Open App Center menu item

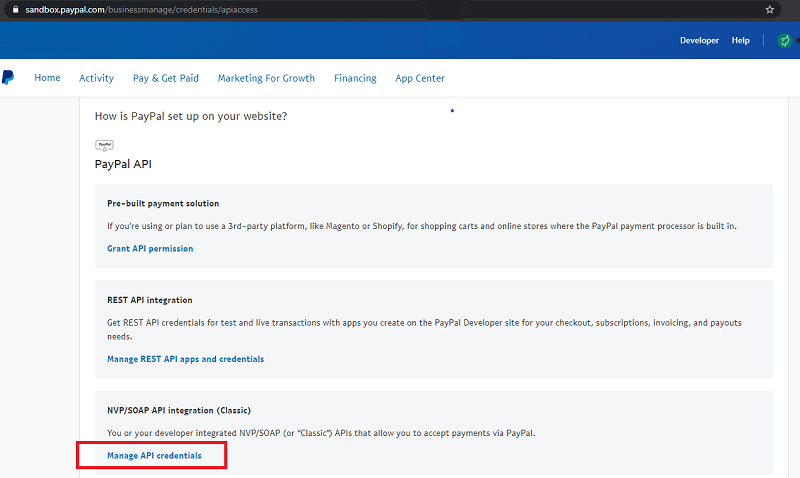pos(420,78)
